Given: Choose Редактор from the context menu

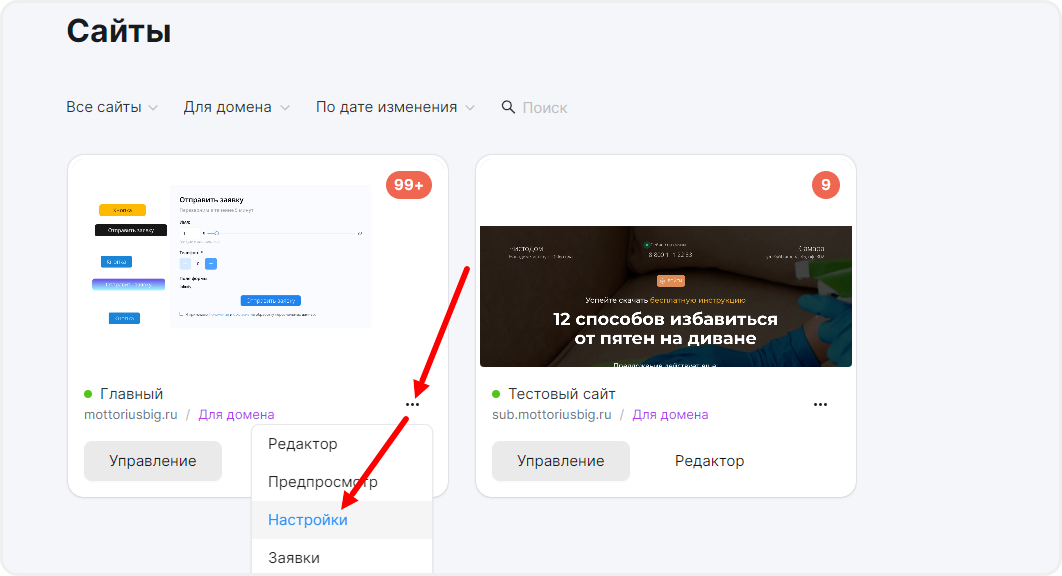Looking at the screenshot, I should (x=303, y=444).
